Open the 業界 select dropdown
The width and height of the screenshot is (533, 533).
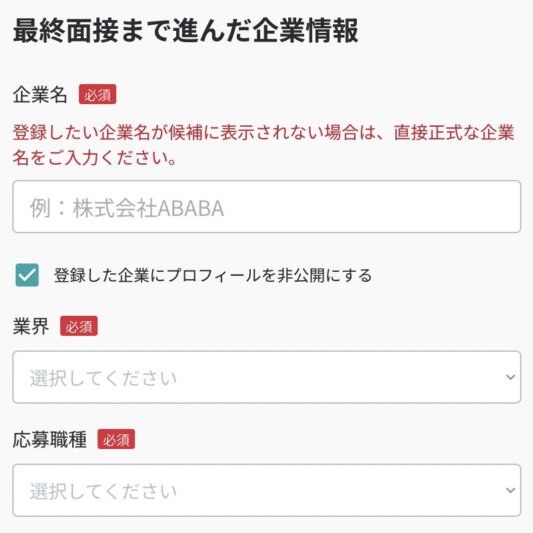[266, 377]
